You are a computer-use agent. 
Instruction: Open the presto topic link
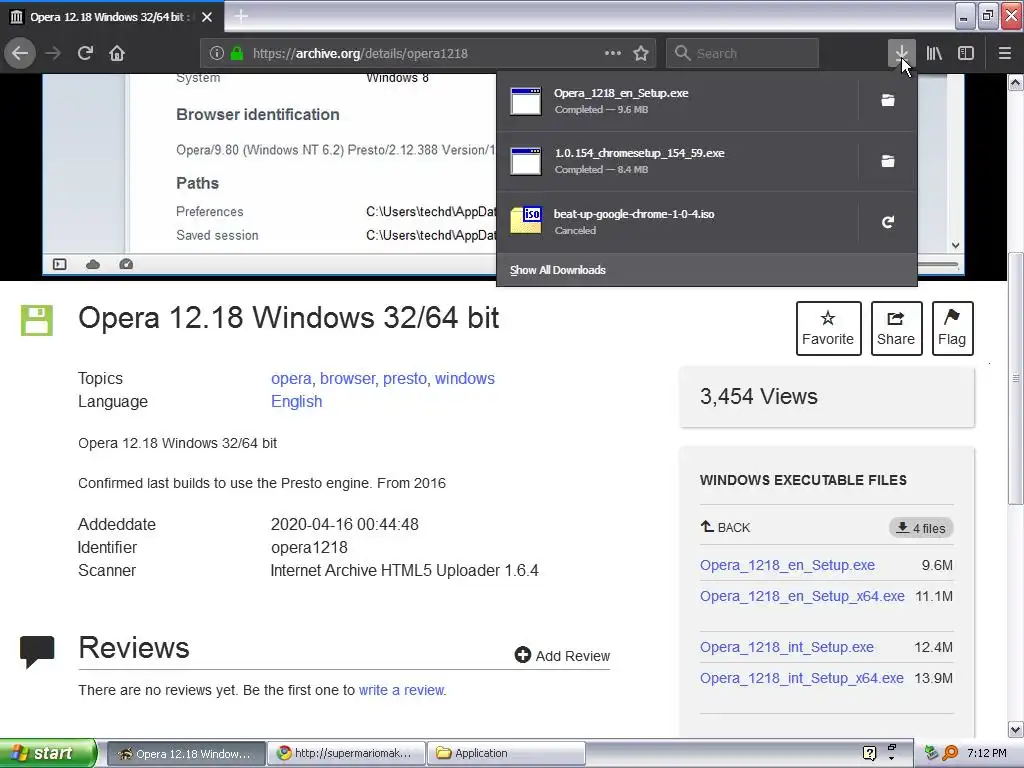click(404, 379)
